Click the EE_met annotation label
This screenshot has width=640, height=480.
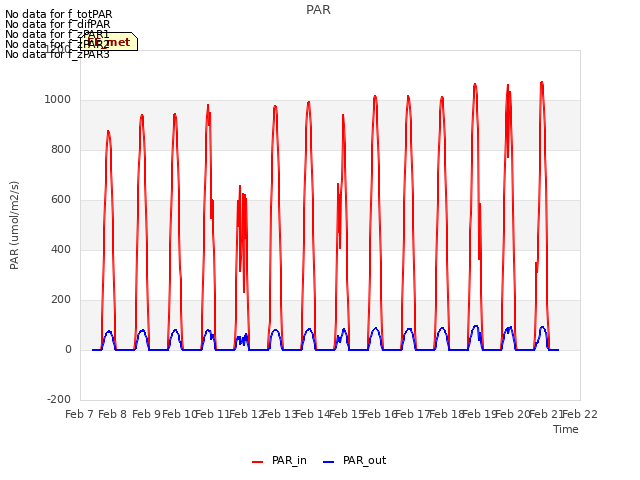point(109,42)
